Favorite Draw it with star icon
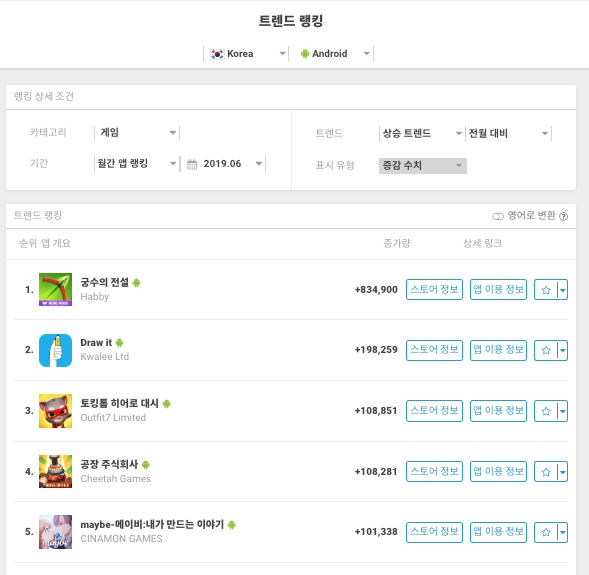 point(546,350)
